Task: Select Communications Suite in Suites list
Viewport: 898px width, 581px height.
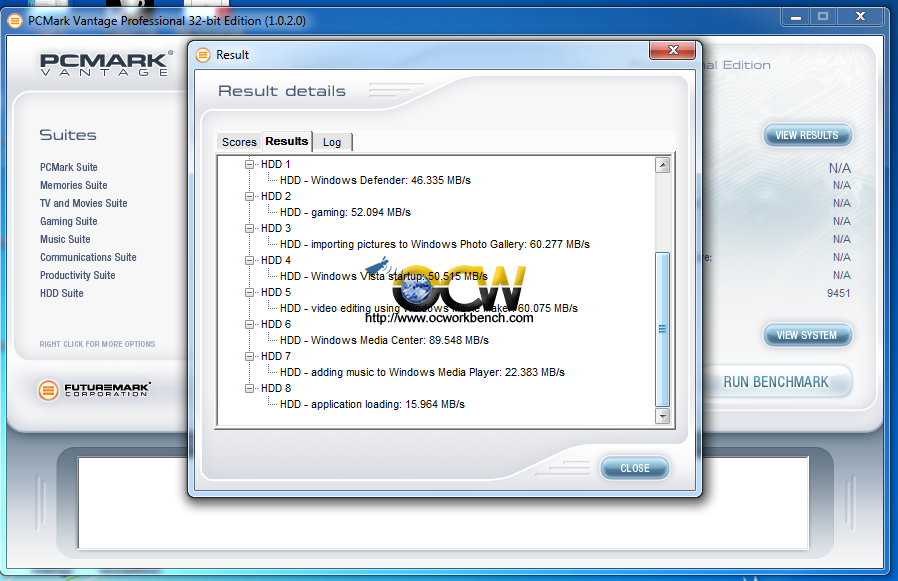Action: tap(88, 257)
